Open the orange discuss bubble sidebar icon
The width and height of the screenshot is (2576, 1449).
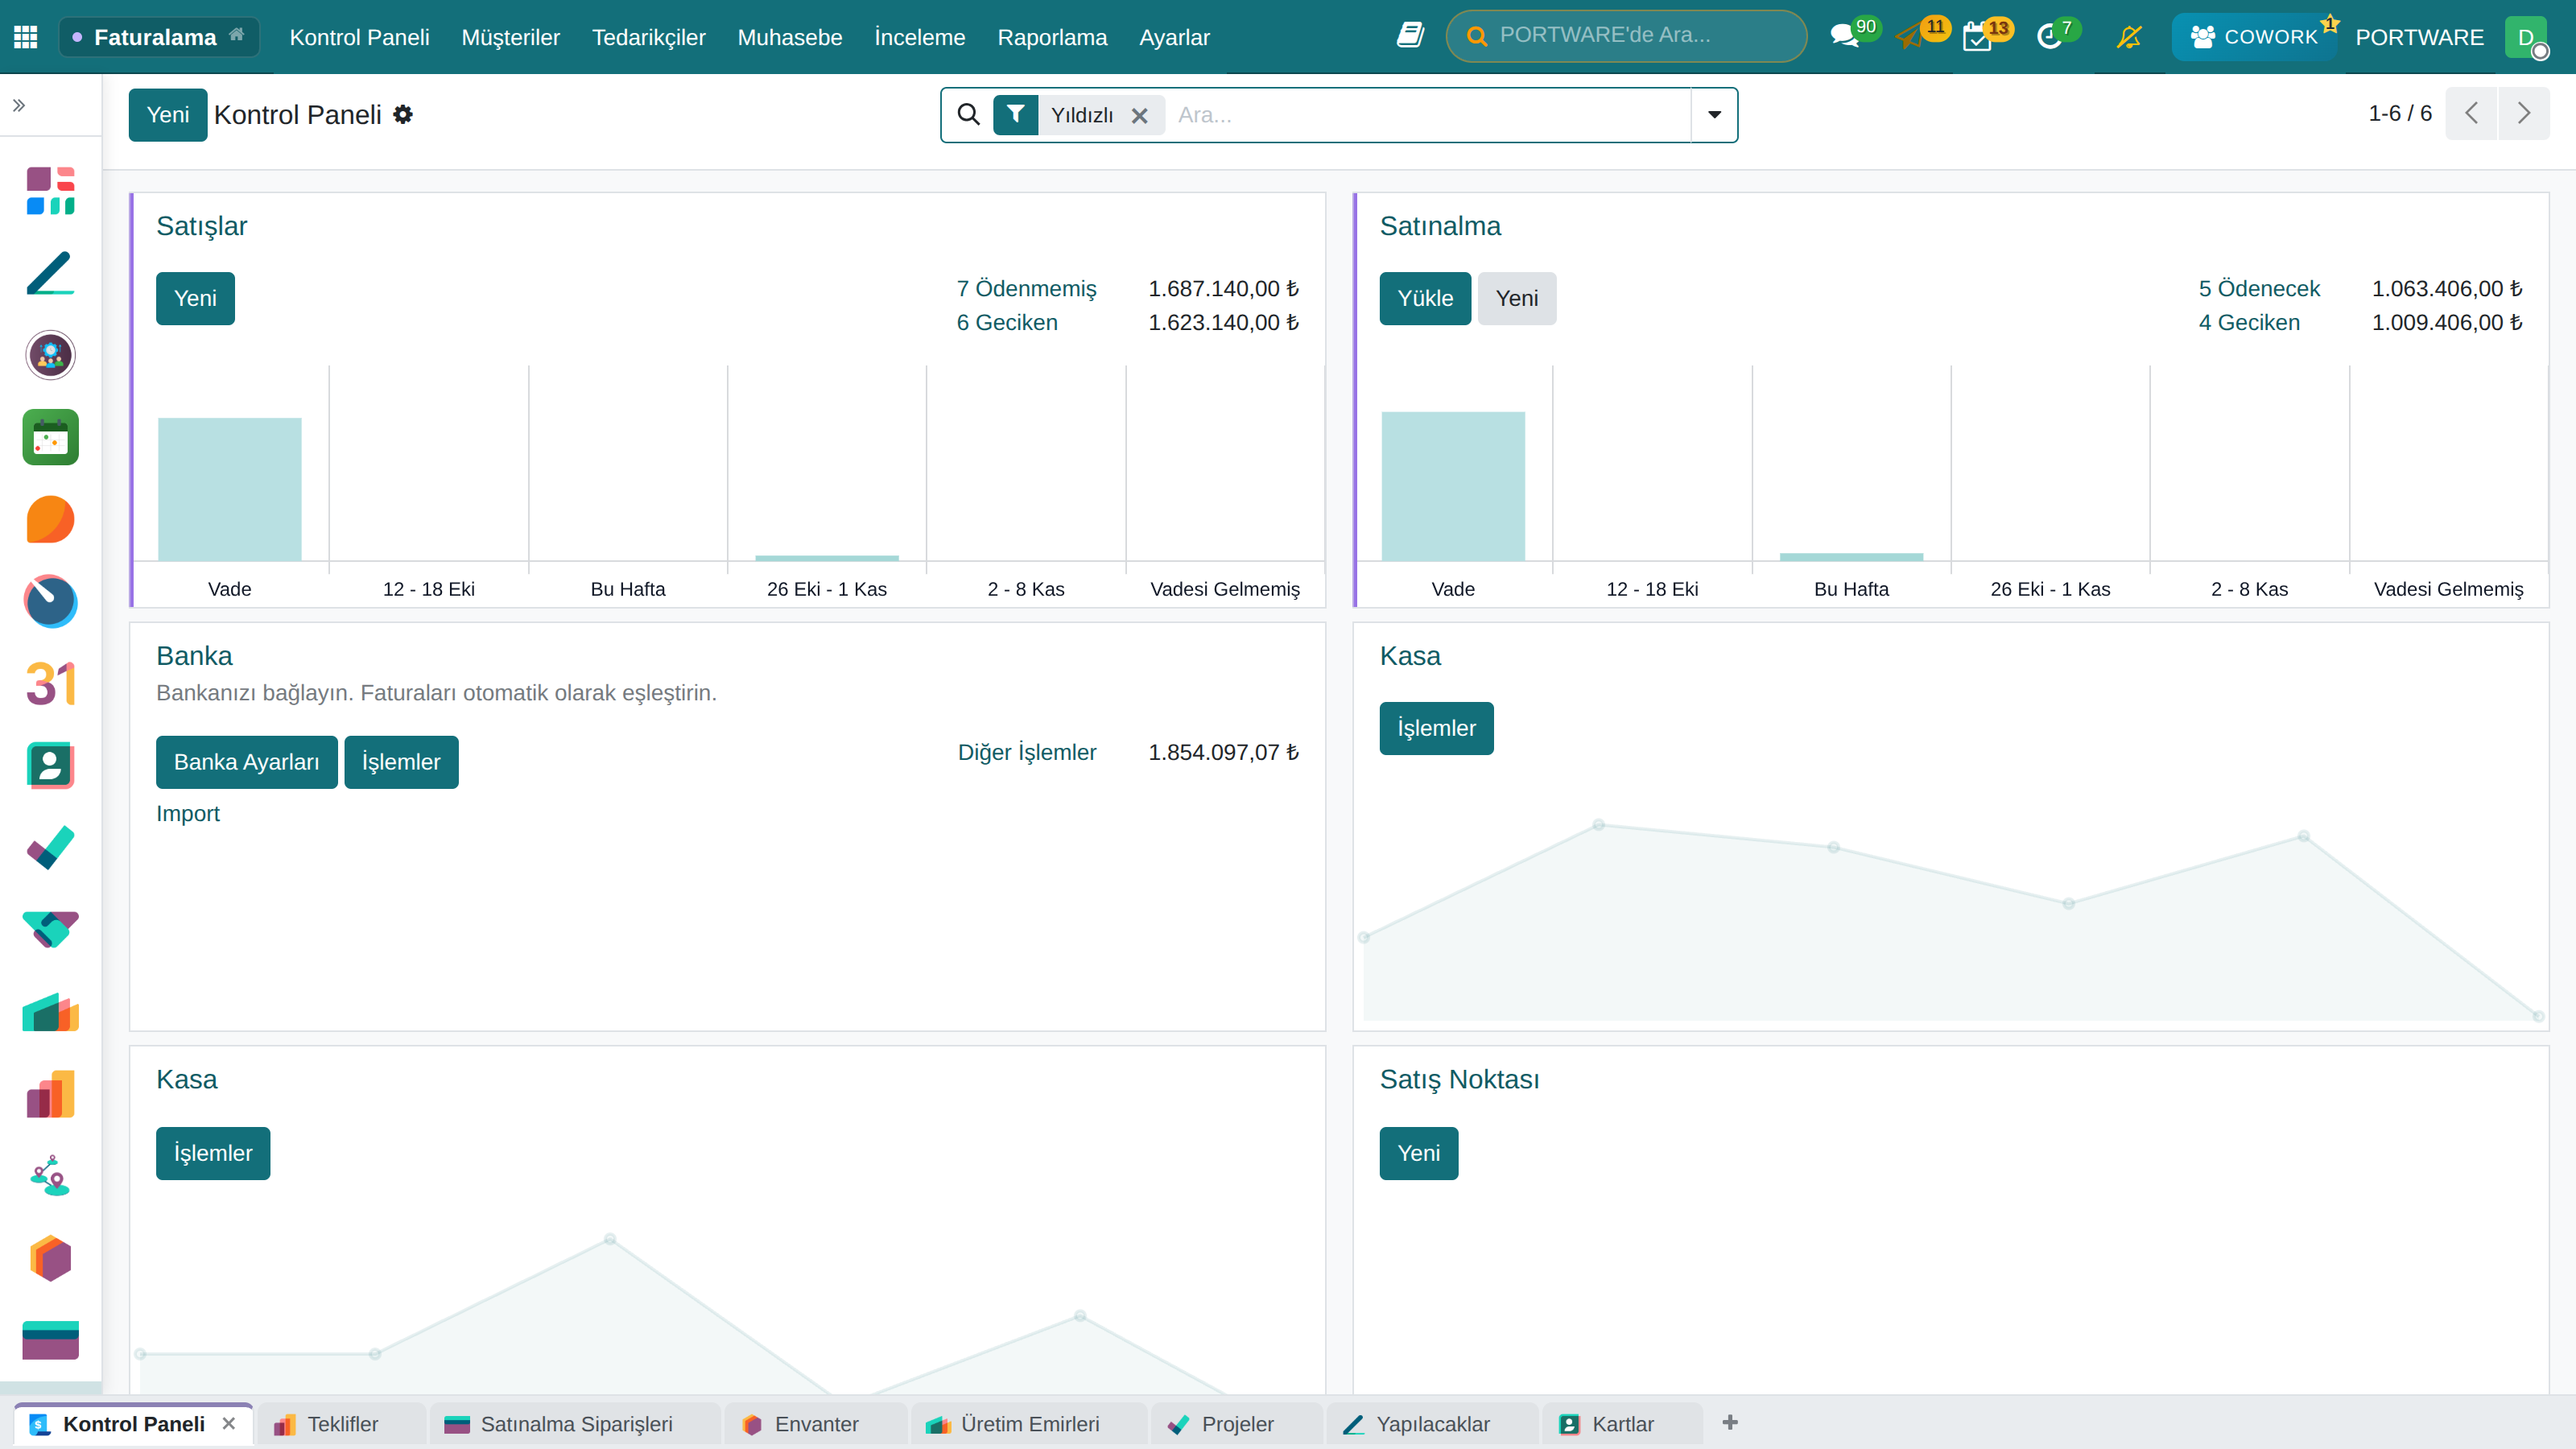(50, 519)
